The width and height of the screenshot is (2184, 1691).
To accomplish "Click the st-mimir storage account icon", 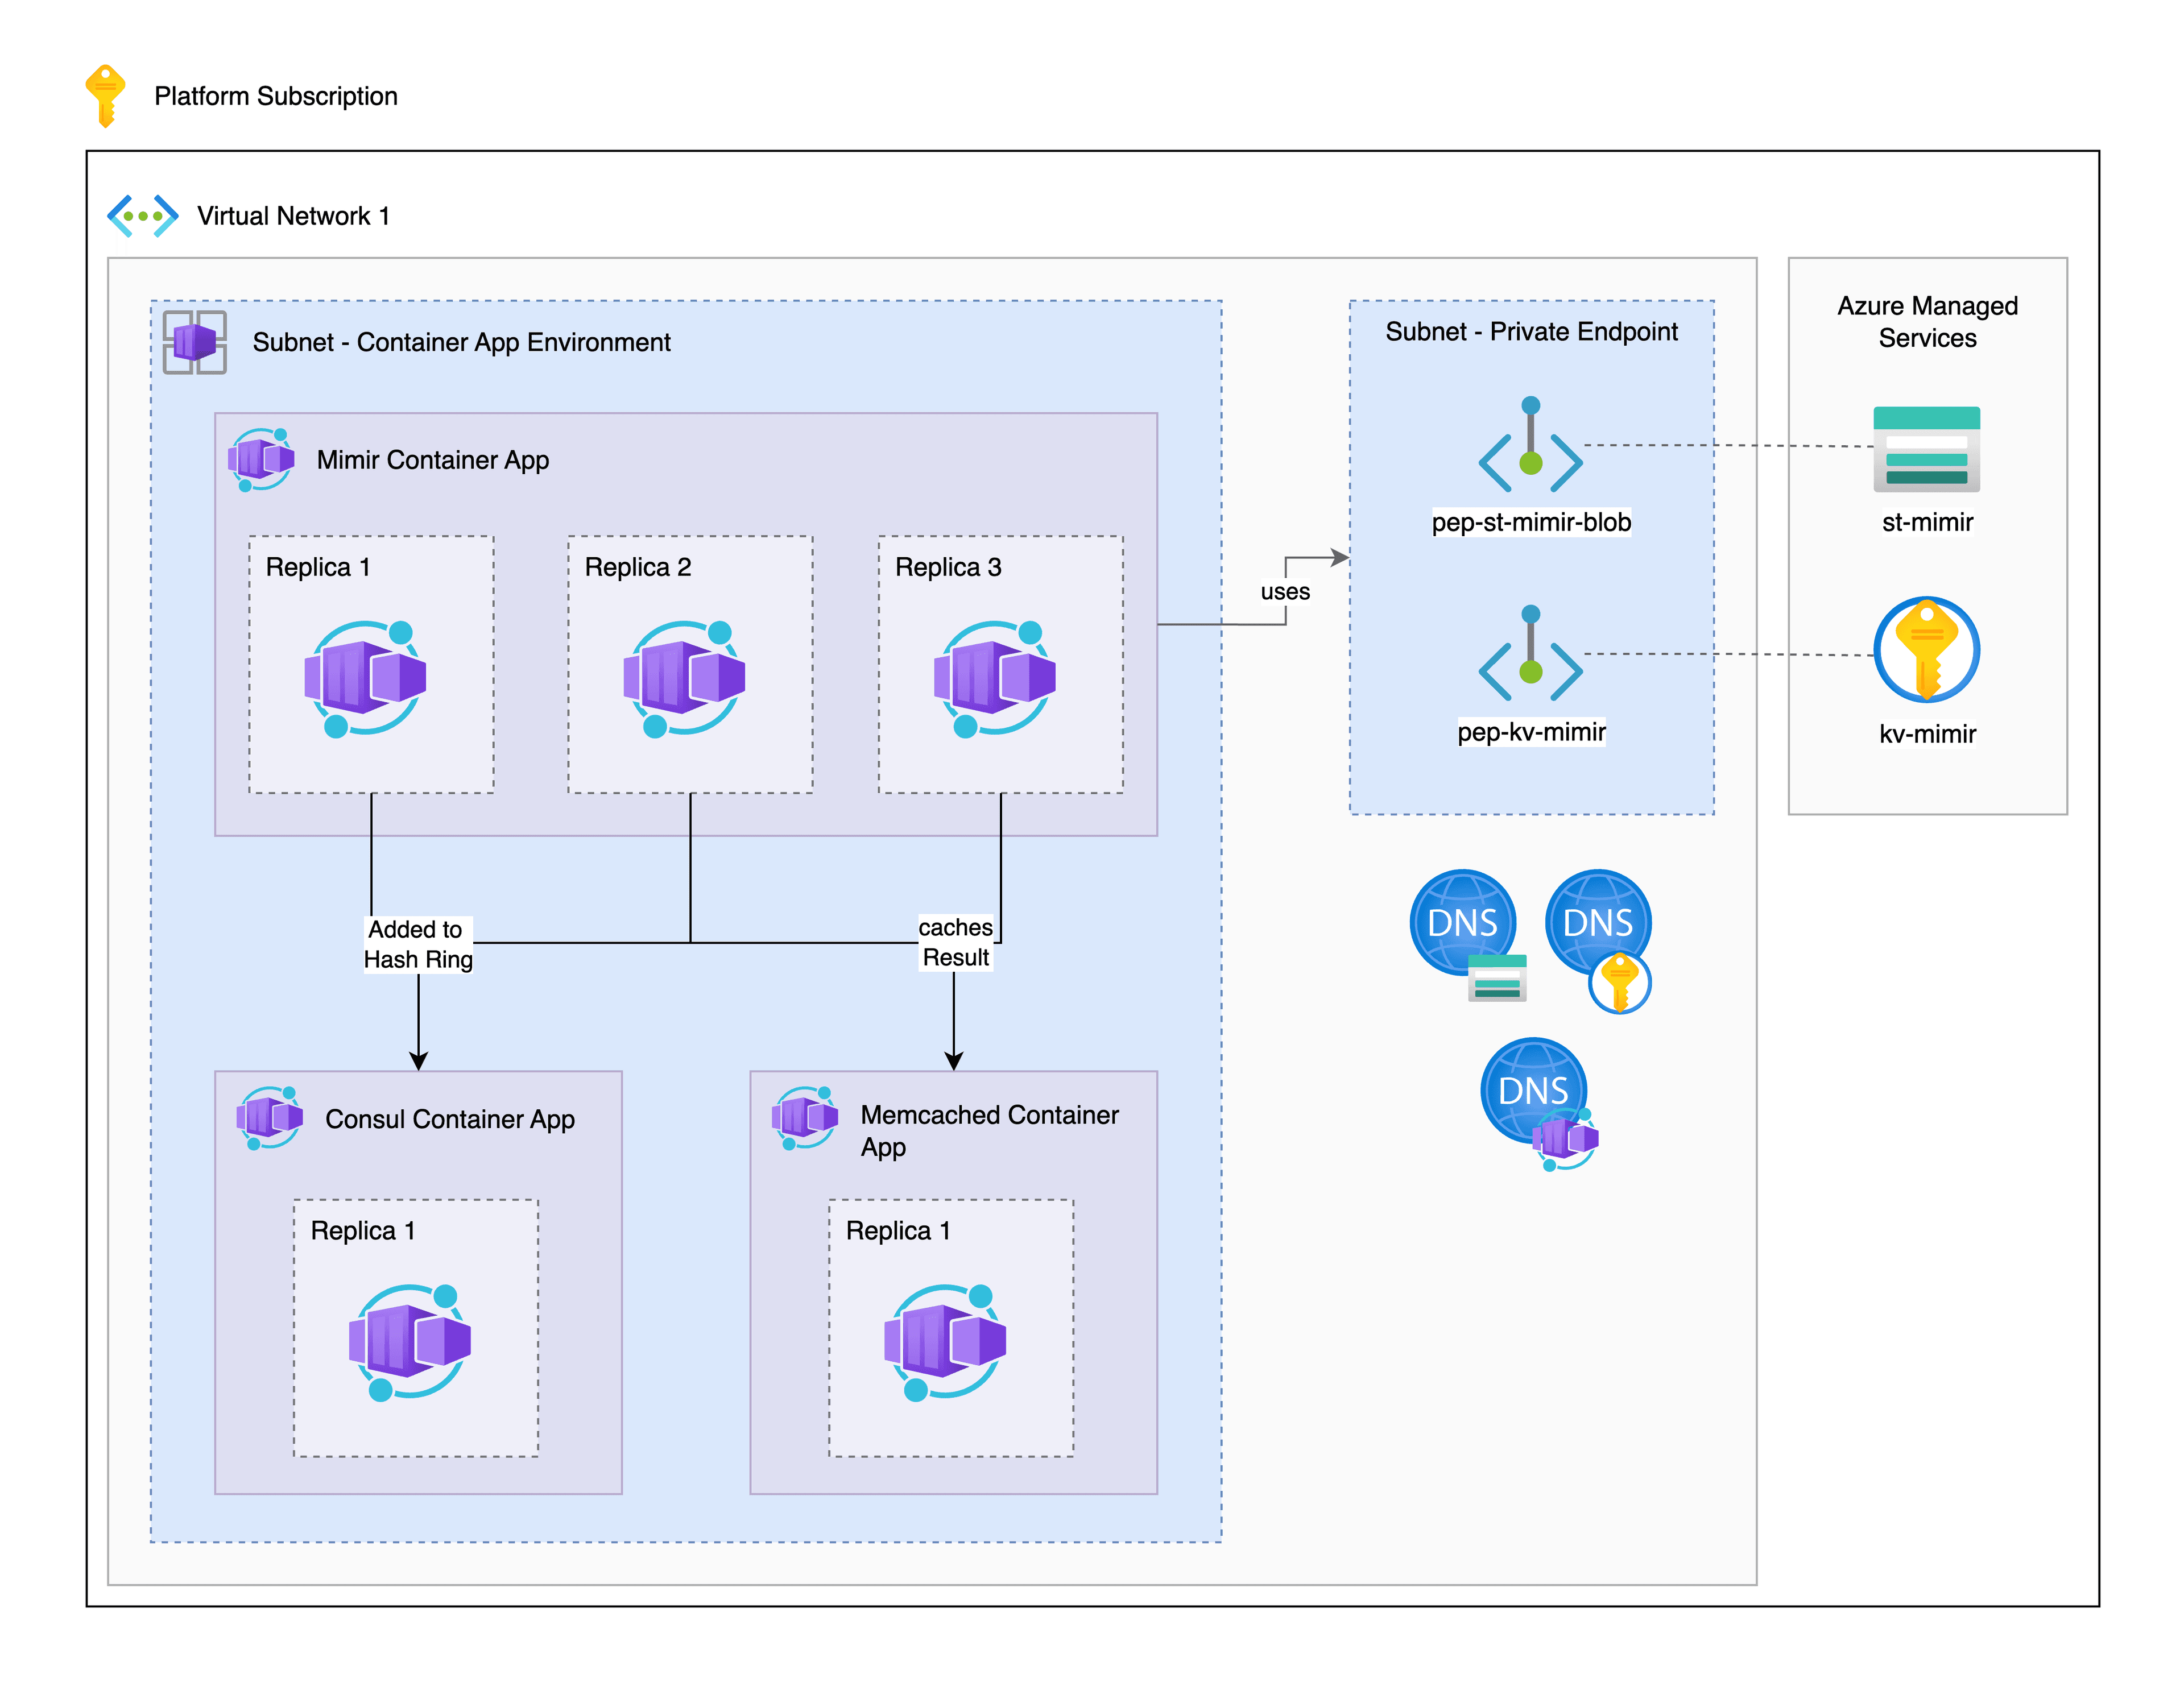I will pyautogui.click(x=1927, y=449).
